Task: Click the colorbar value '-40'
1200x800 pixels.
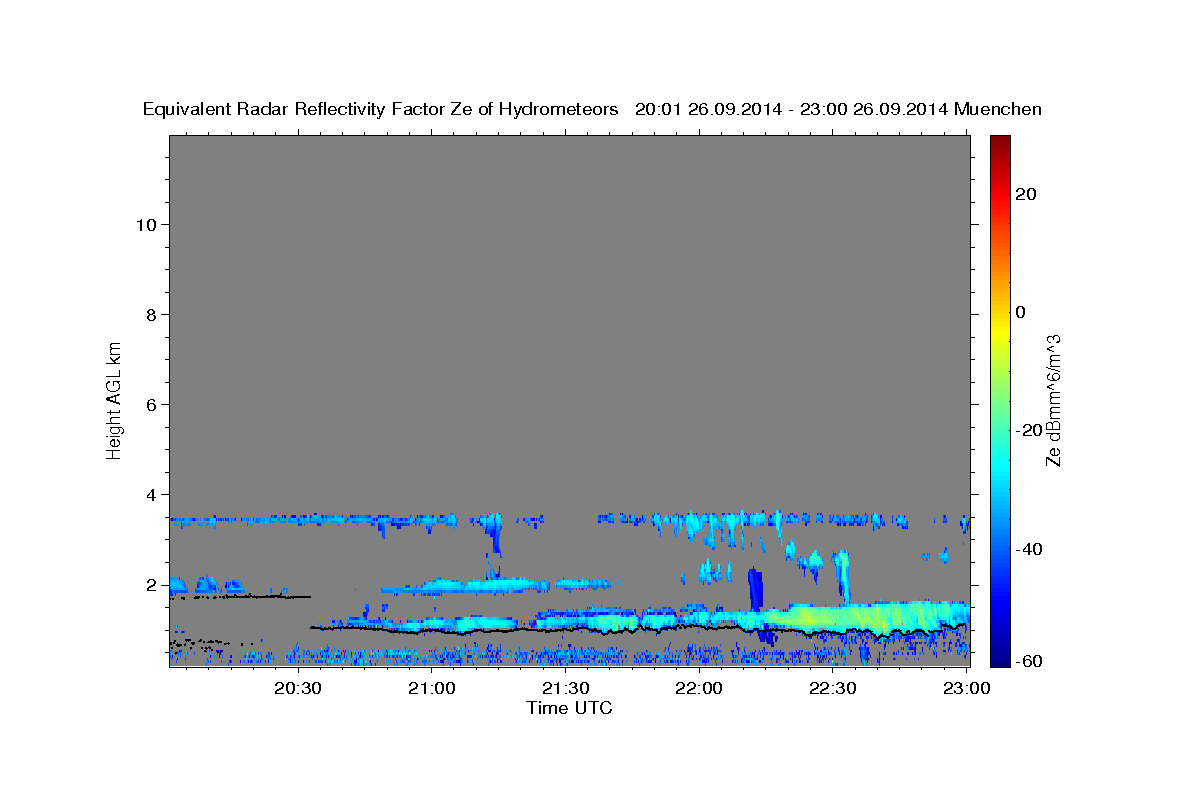Action: click(x=1029, y=548)
